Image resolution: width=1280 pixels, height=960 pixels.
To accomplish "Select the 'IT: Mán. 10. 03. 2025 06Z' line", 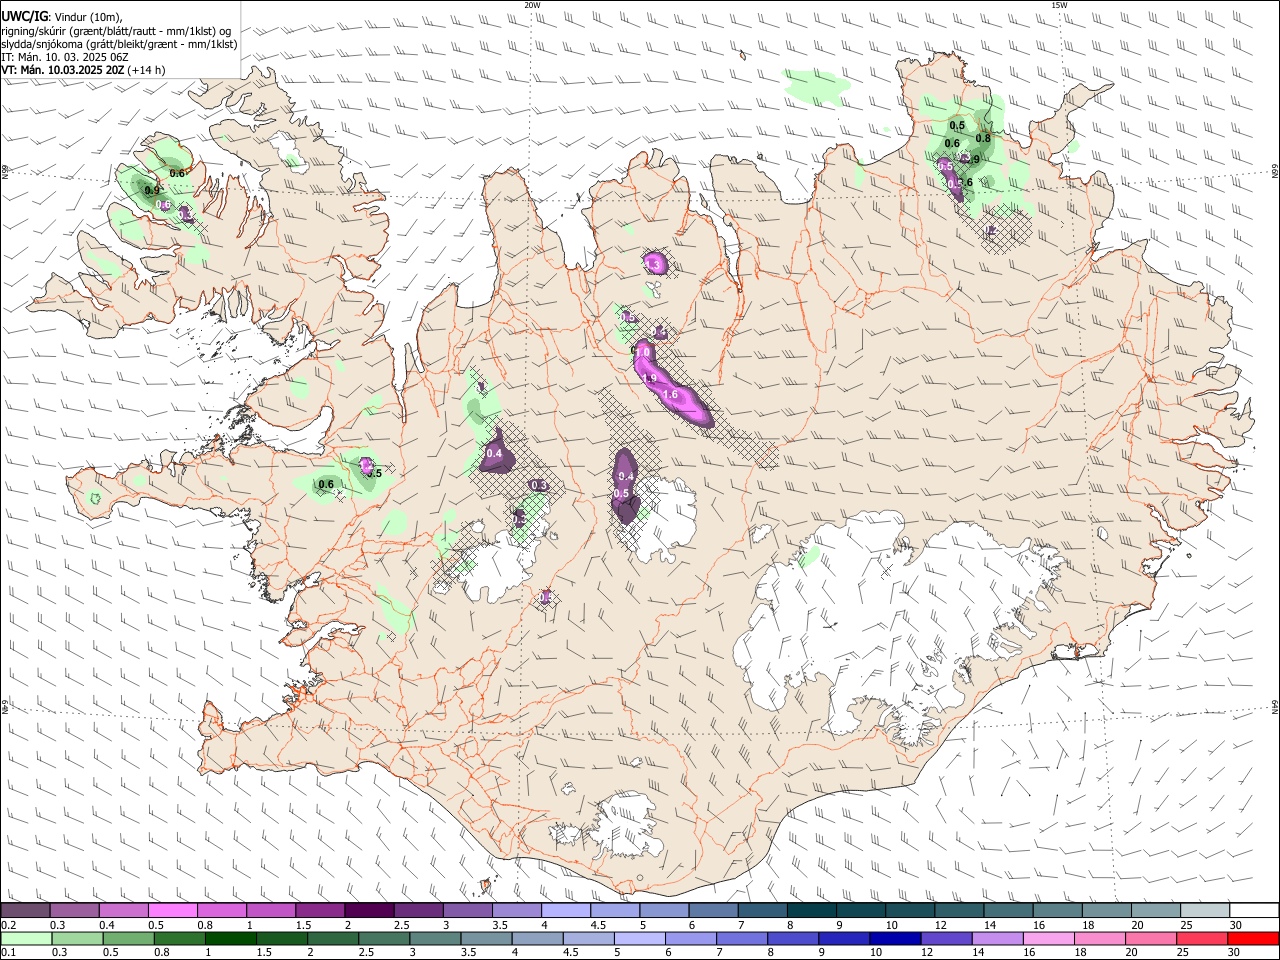I will coord(65,57).
